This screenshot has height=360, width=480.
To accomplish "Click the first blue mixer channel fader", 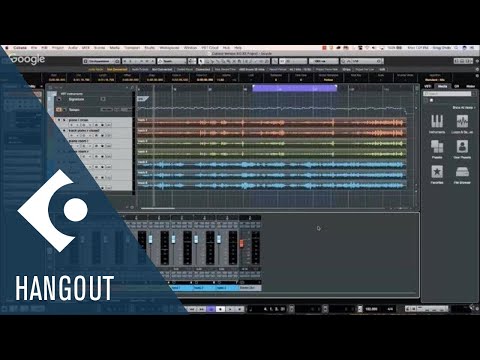I will tap(150, 239).
